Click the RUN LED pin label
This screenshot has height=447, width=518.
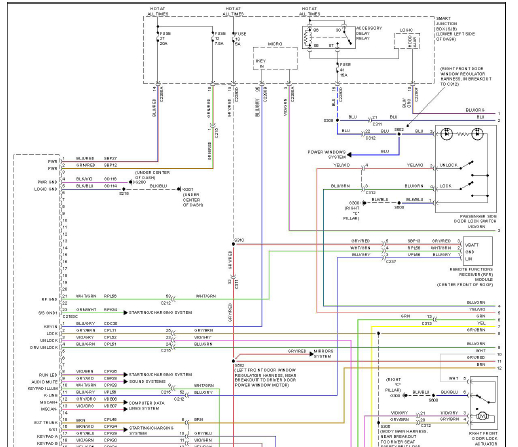click(x=48, y=375)
